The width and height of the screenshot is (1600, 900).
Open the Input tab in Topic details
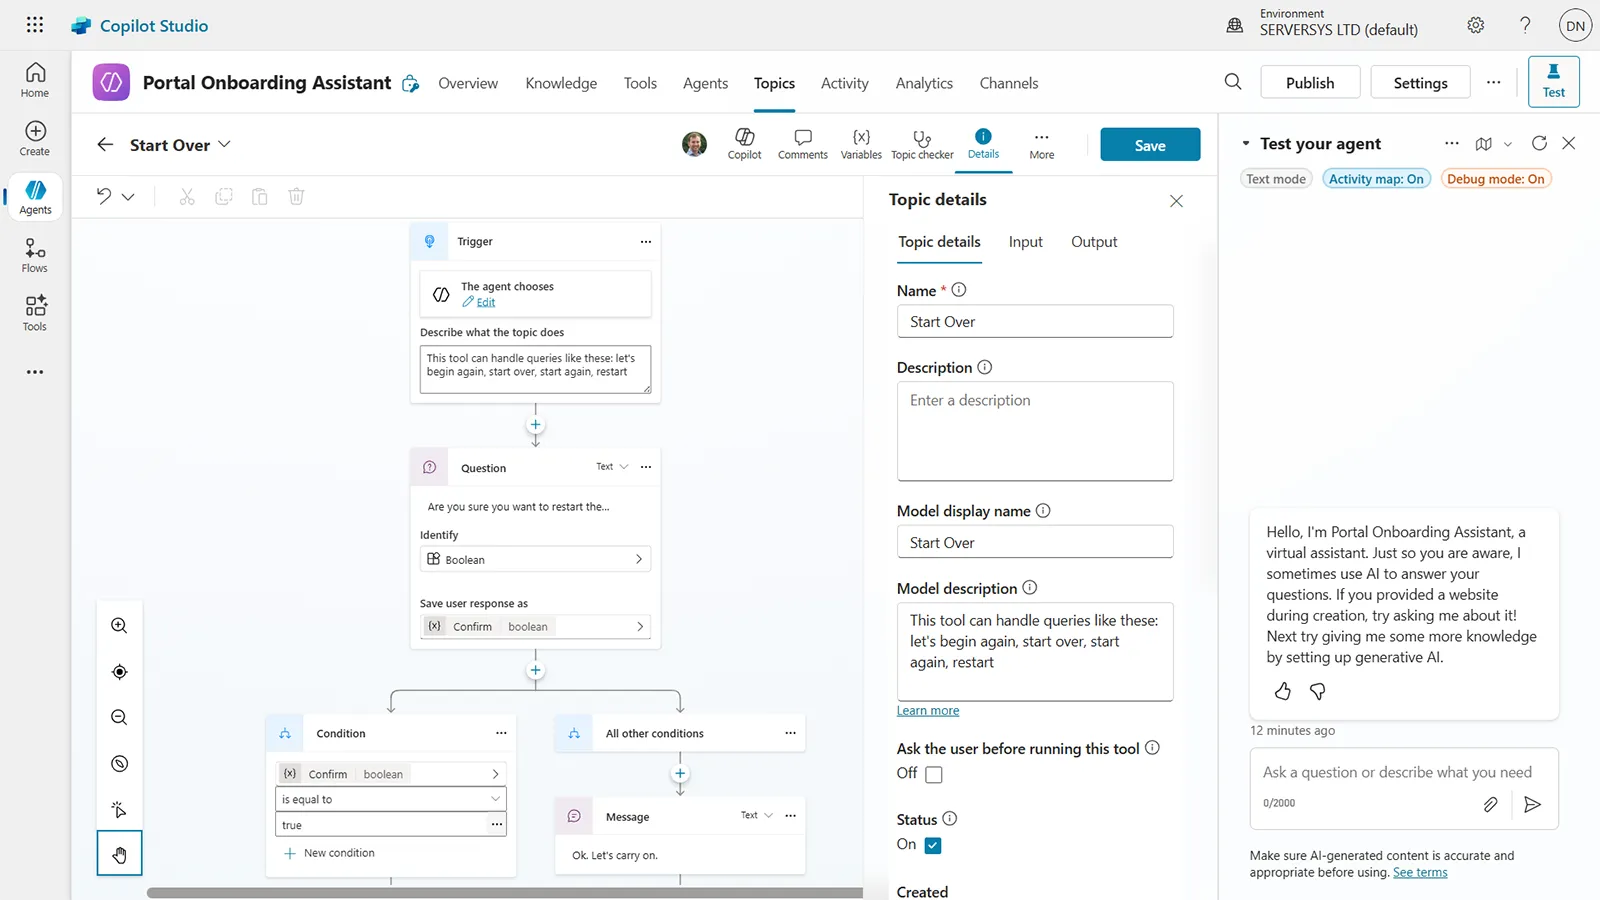pyautogui.click(x=1025, y=242)
